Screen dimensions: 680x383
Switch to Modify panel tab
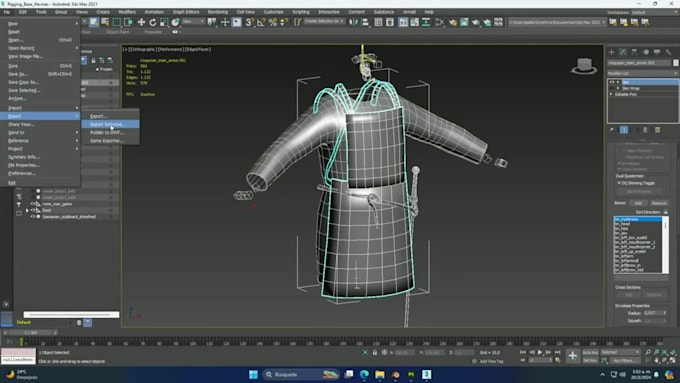[623, 52]
